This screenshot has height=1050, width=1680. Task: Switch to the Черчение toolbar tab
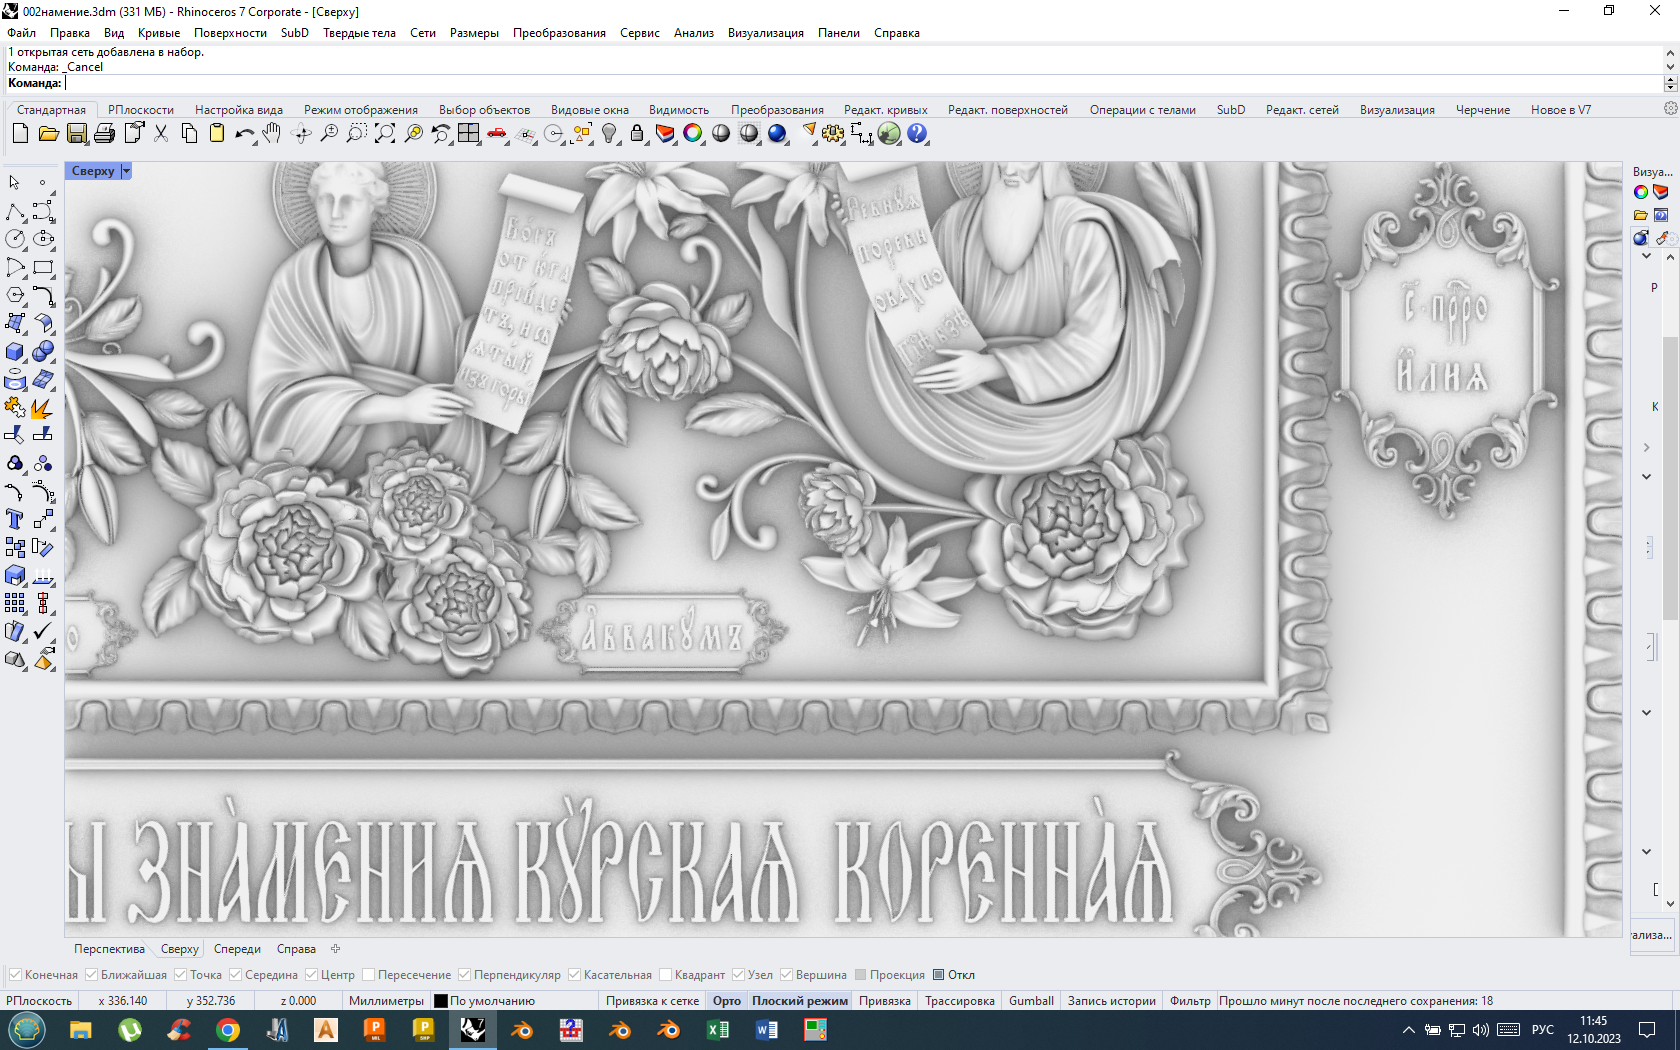(x=1482, y=110)
